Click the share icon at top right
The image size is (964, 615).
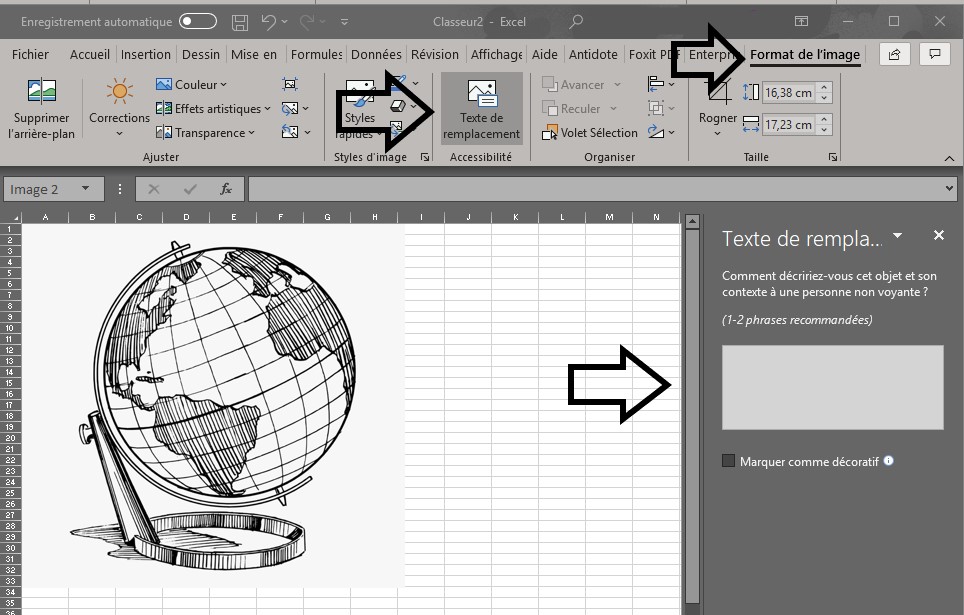(894, 54)
